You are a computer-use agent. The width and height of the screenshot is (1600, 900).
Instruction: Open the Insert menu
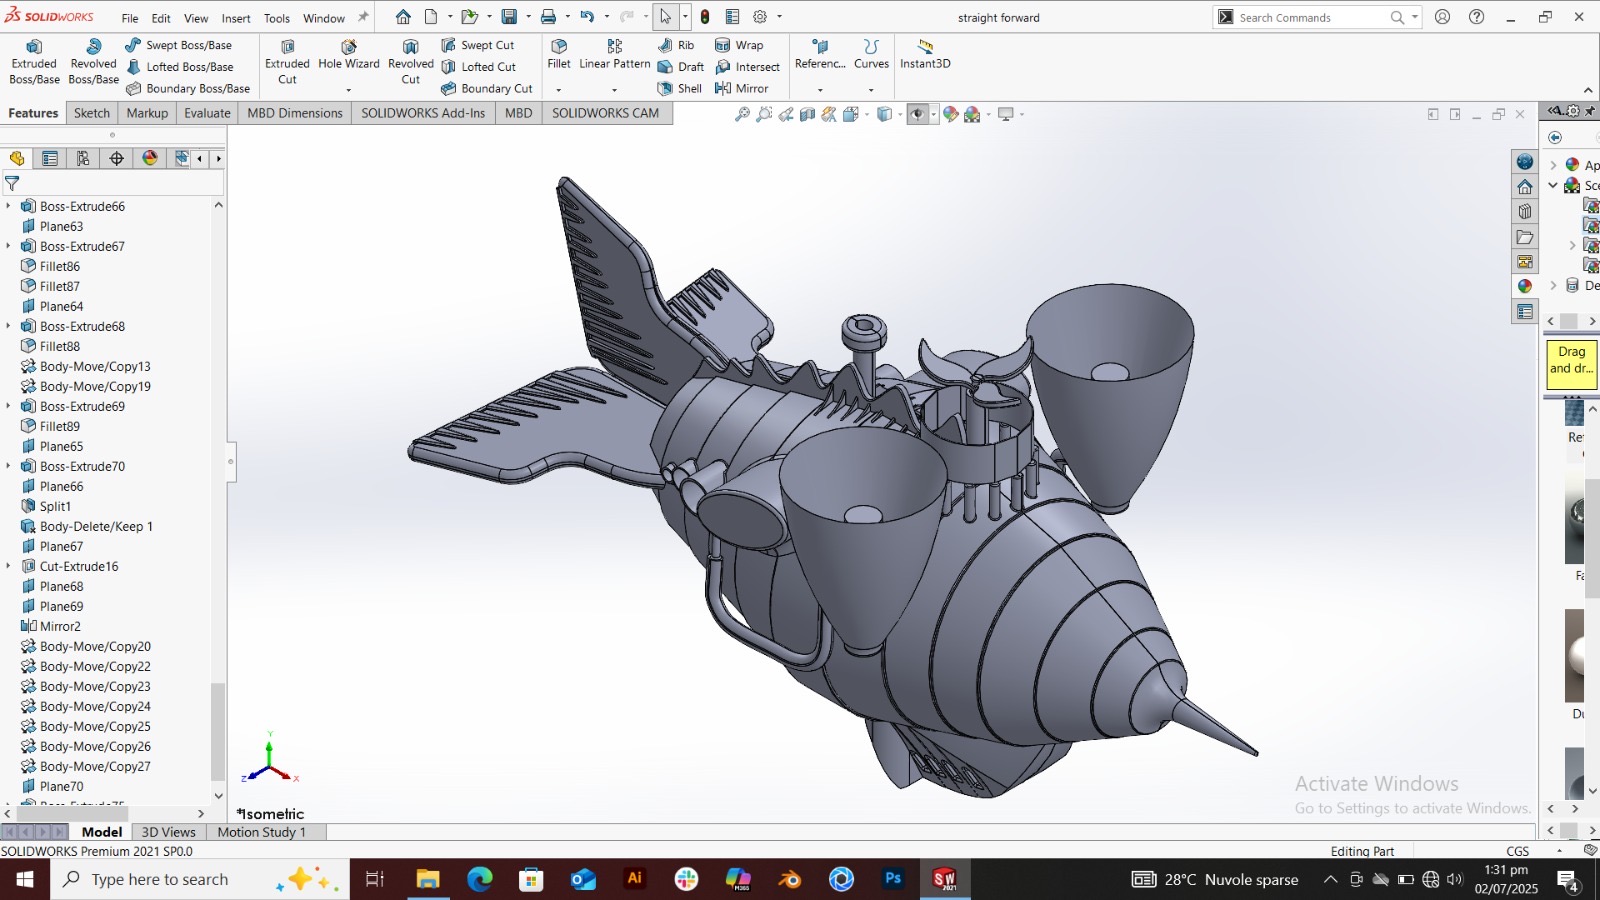236,18
